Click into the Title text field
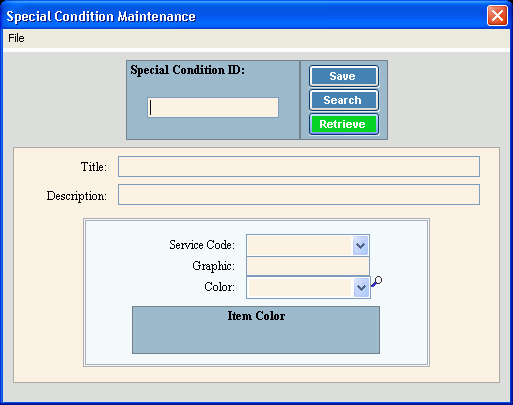 click(x=299, y=166)
